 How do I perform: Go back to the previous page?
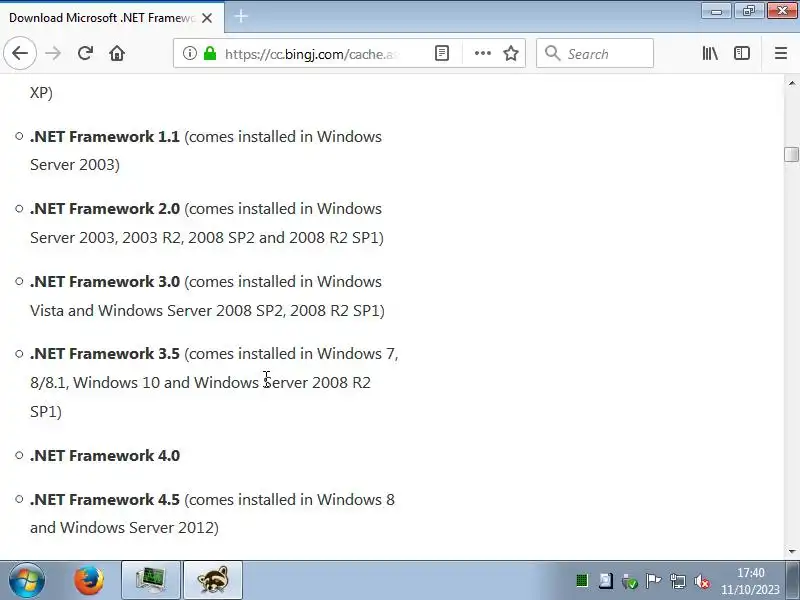coord(20,53)
